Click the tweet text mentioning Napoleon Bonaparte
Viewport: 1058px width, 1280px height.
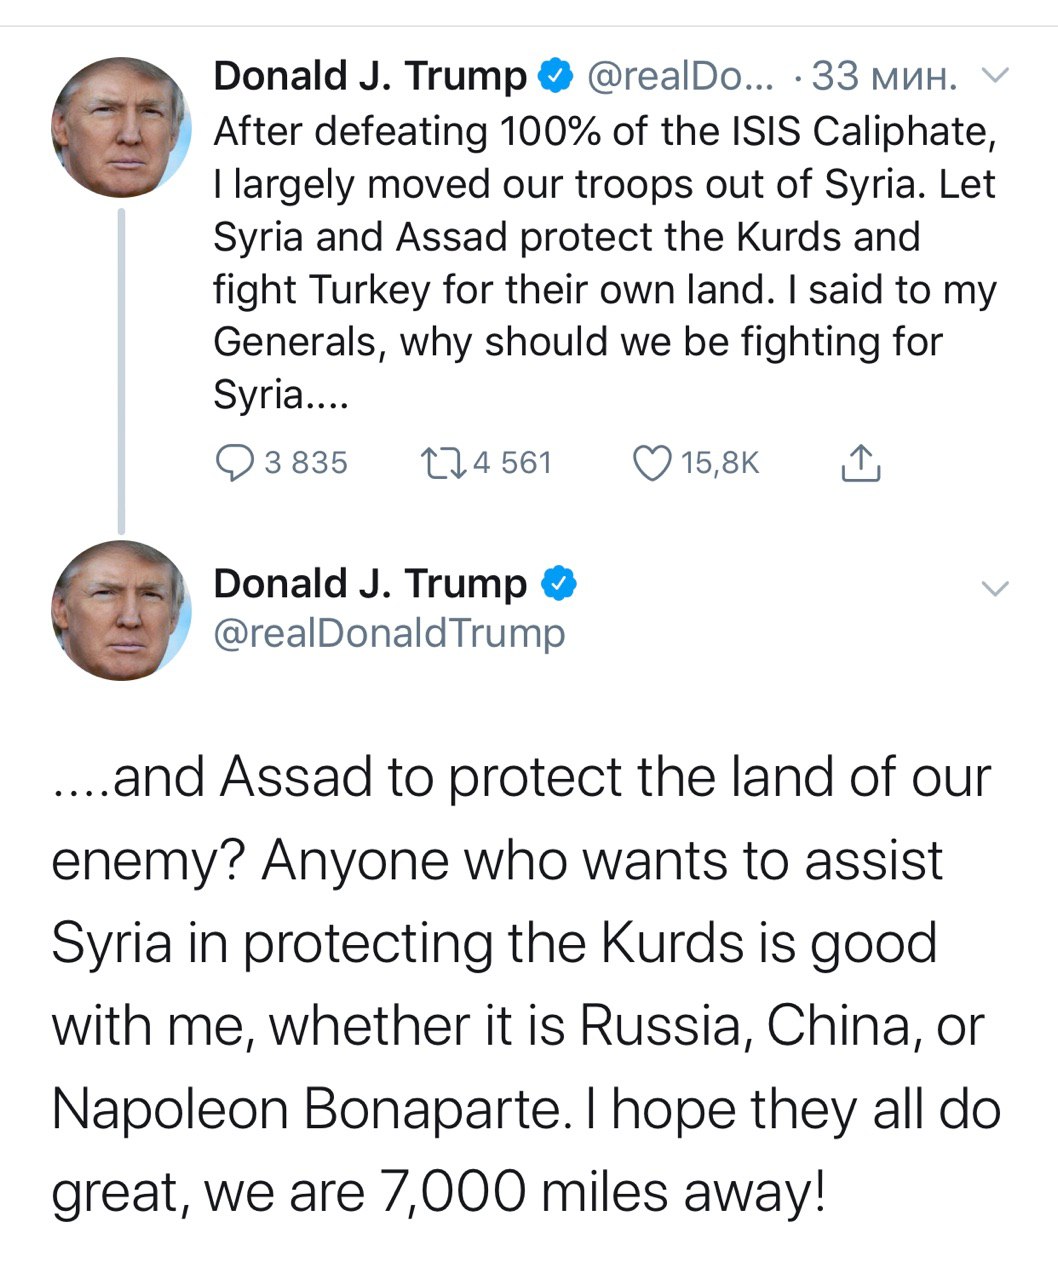[x=525, y=985]
